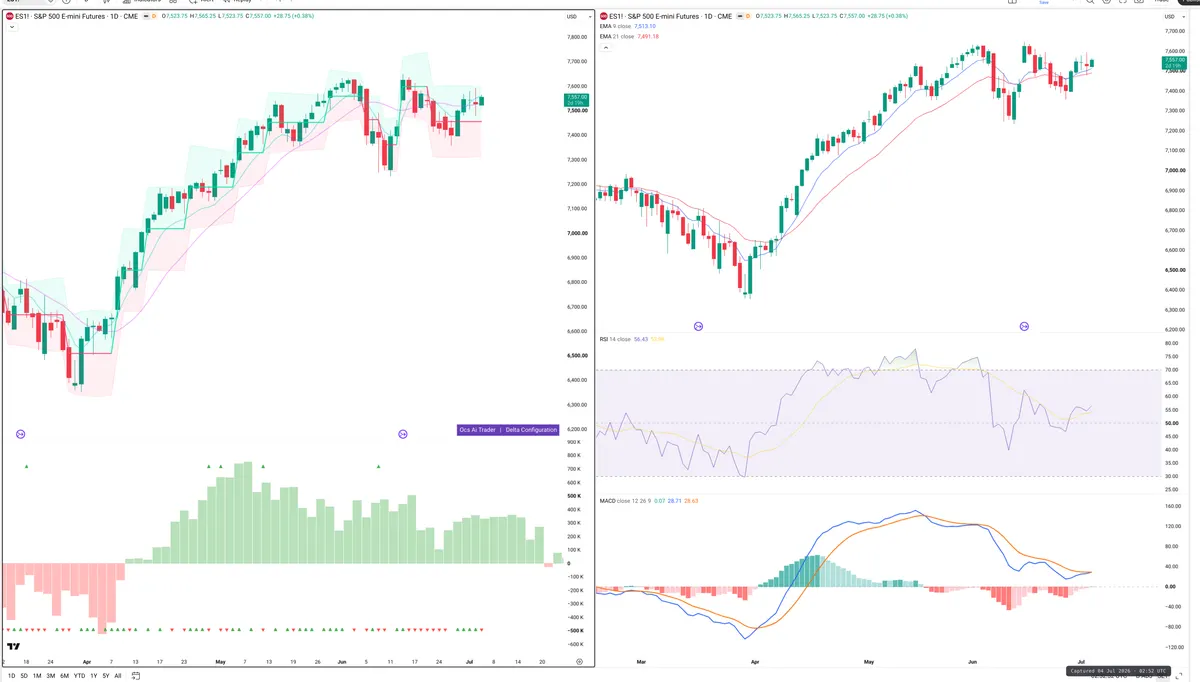Select the 5D time range
Viewport: 1200px width, 682px height.
24,676
